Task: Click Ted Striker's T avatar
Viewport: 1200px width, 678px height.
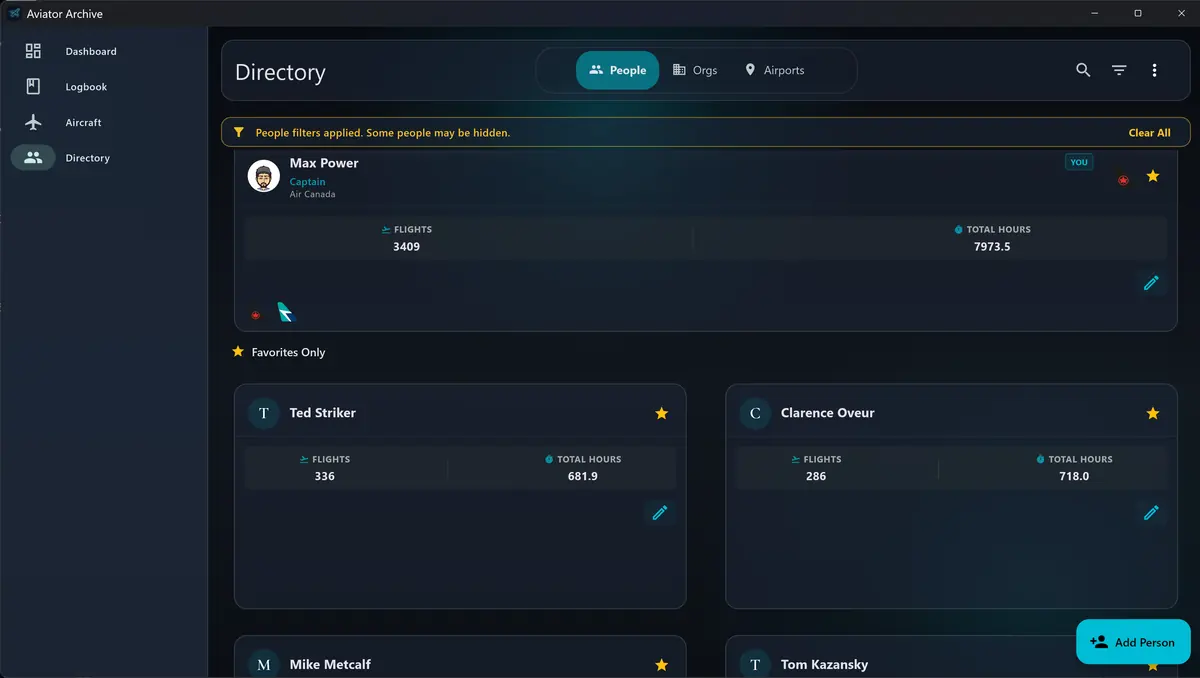Action: coord(264,413)
